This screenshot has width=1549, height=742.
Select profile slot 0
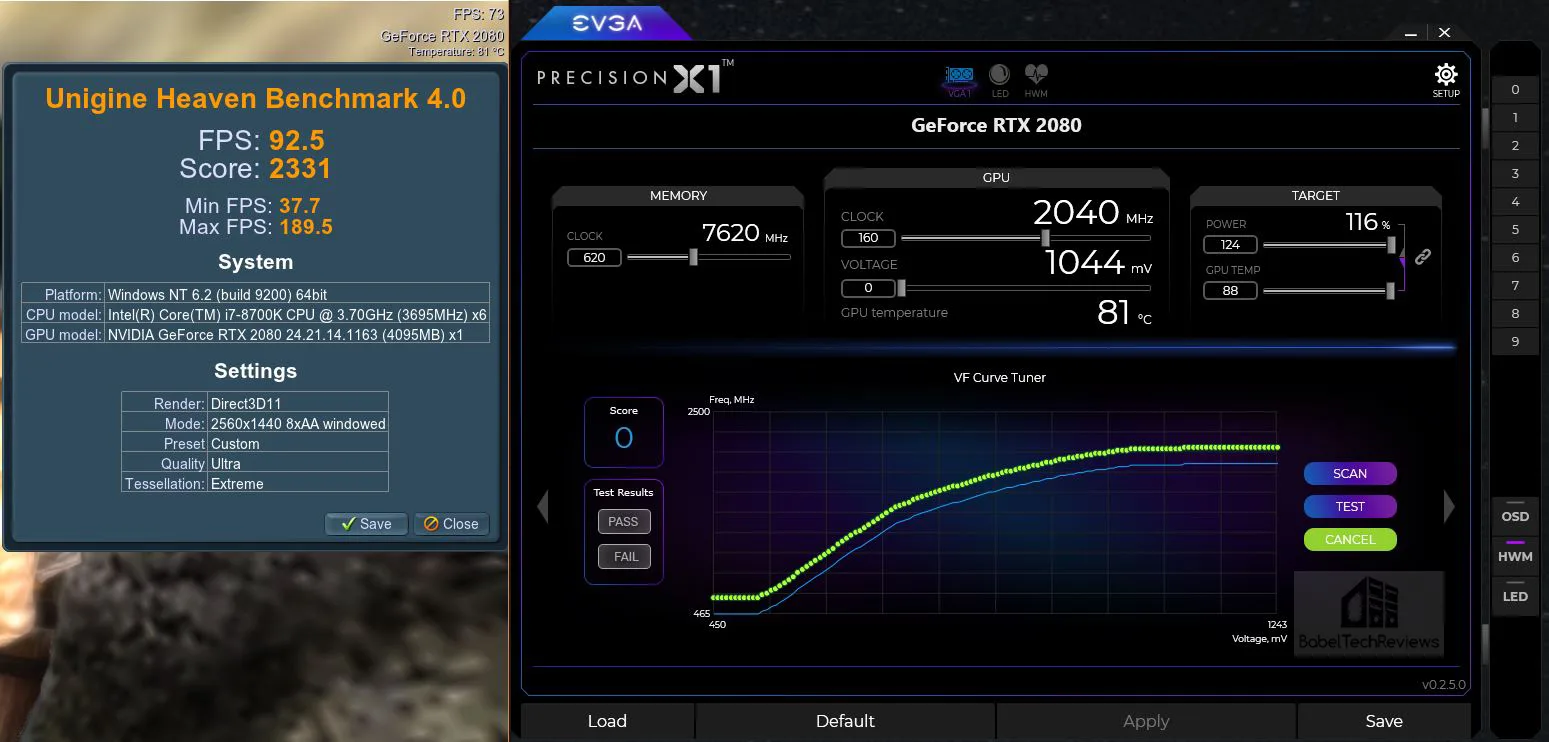[1515, 90]
